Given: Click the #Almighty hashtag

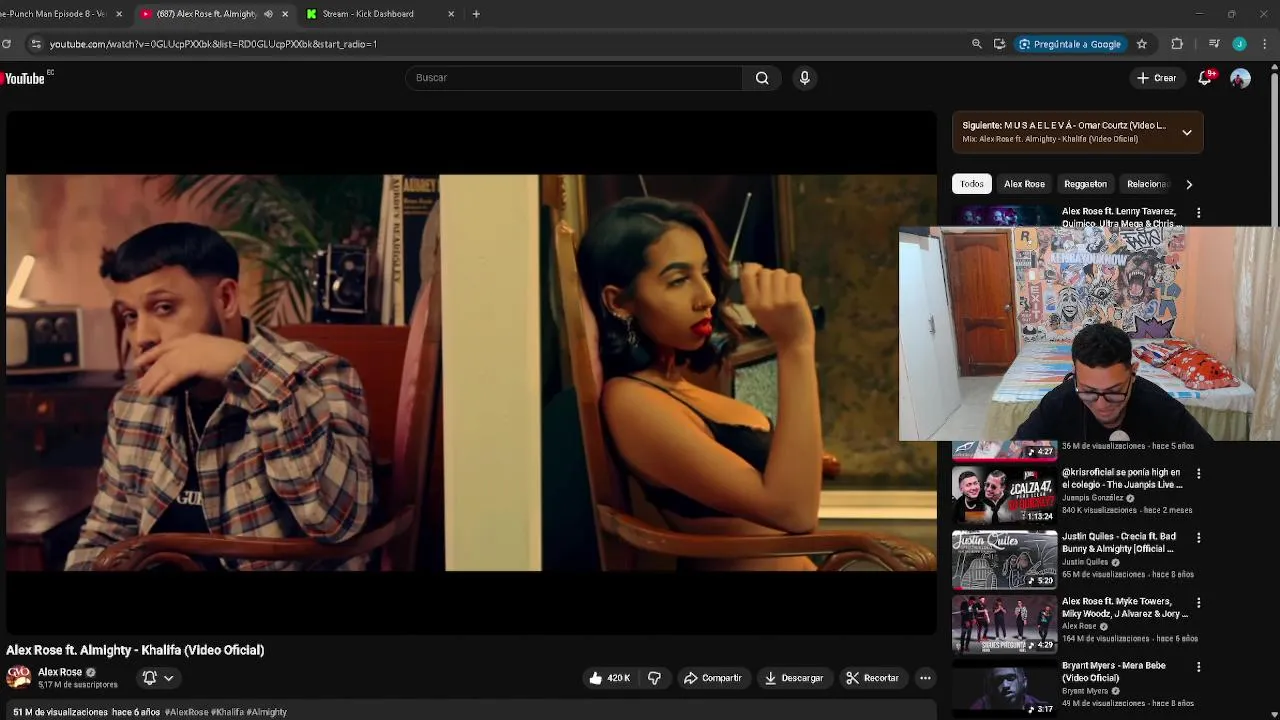Looking at the screenshot, I should pyautogui.click(x=267, y=712).
